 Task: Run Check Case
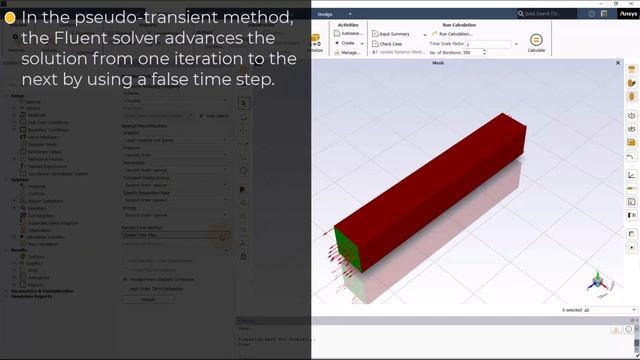pyautogui.click(x=387, y=43)
